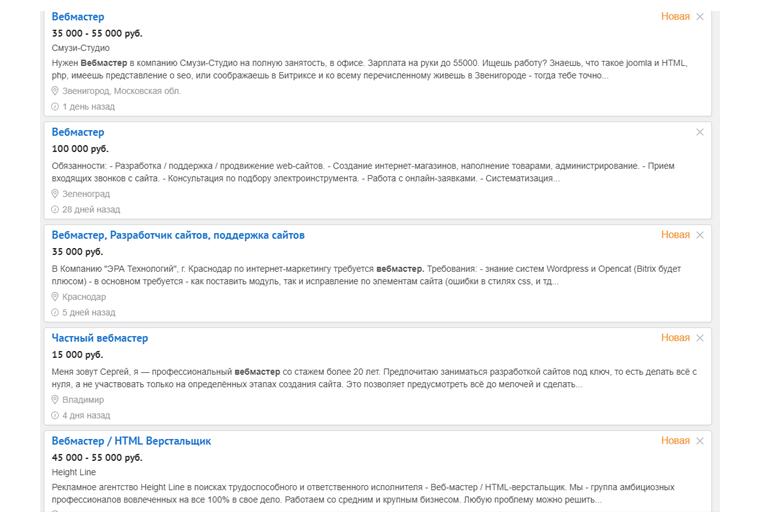Click the location pin icon near Владимир
Viewport: 770px width, 527px height.
point(56,400)
